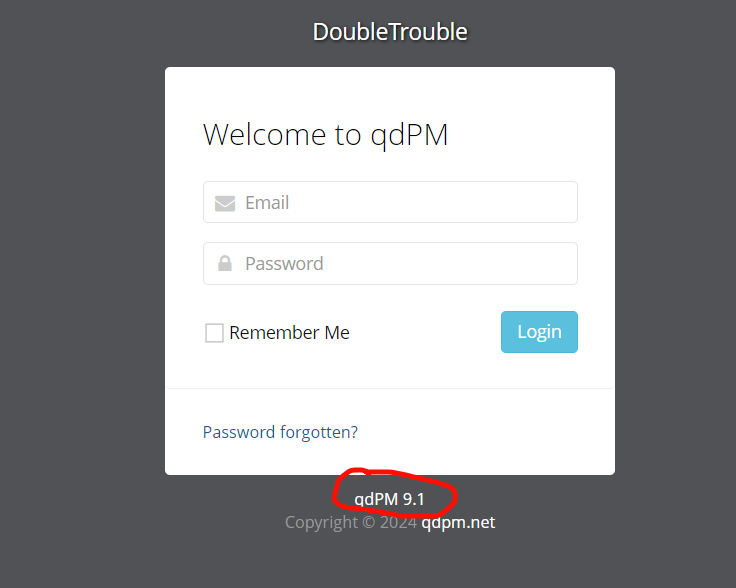Click the envelope icon in Email field
The height and width of the screenshot is (588, 736).
(225, 203)
